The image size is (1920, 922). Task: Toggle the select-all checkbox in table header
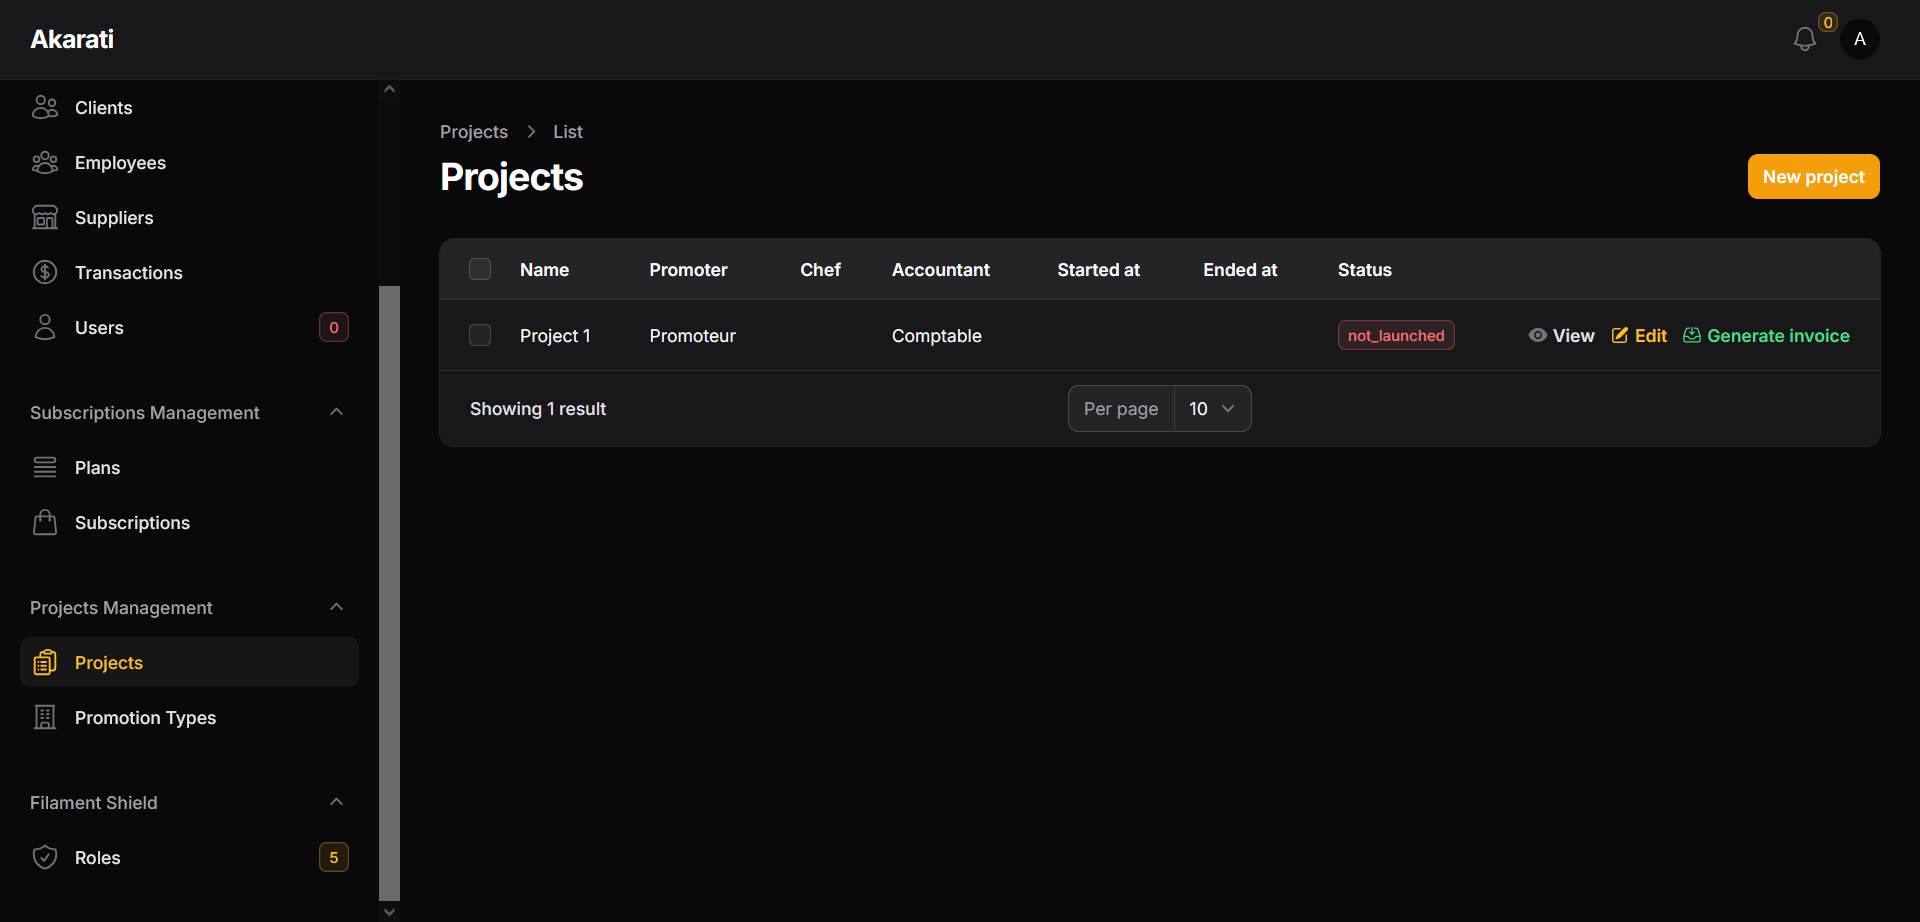(x=480, y=269)
